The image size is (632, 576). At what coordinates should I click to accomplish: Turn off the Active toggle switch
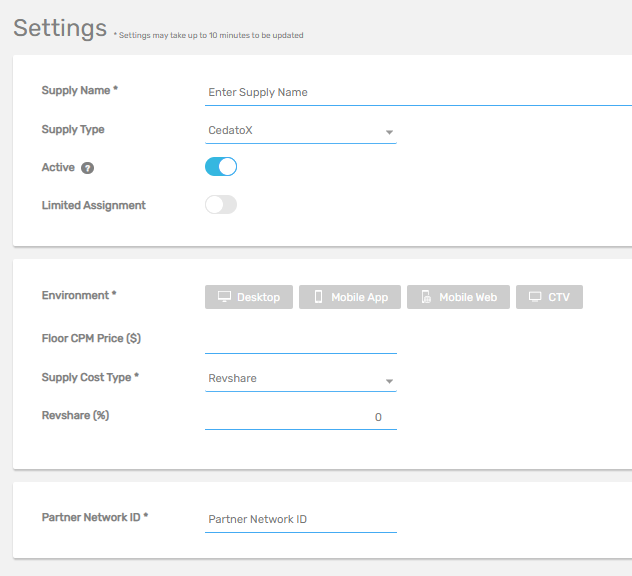pos(221,166)
